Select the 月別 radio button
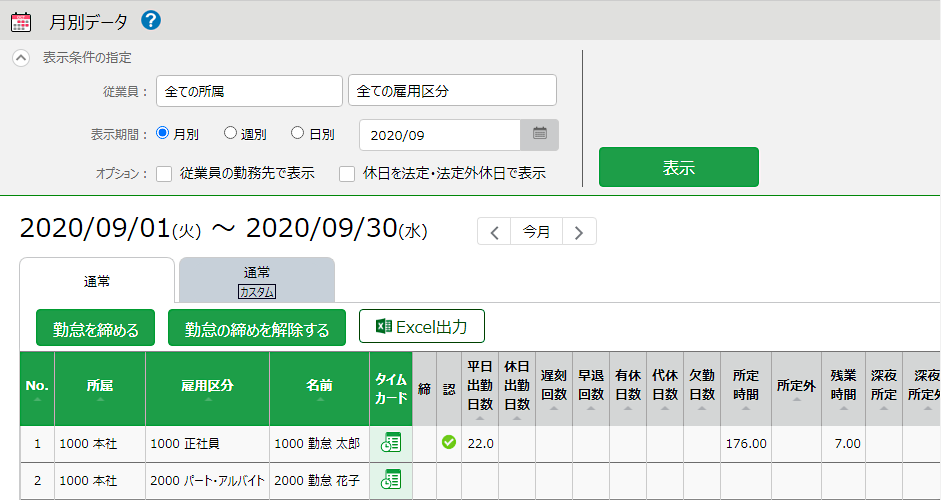941x500 pixels. [162, 133]
